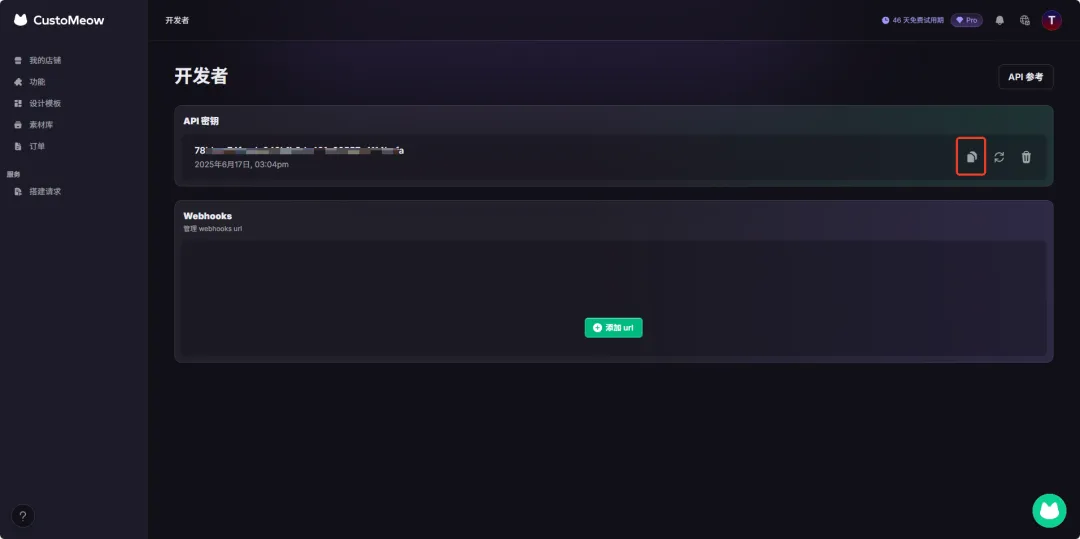Click the 我的店铺 store icon
The width and height of the screenshot is (1080, 539).
18,61
